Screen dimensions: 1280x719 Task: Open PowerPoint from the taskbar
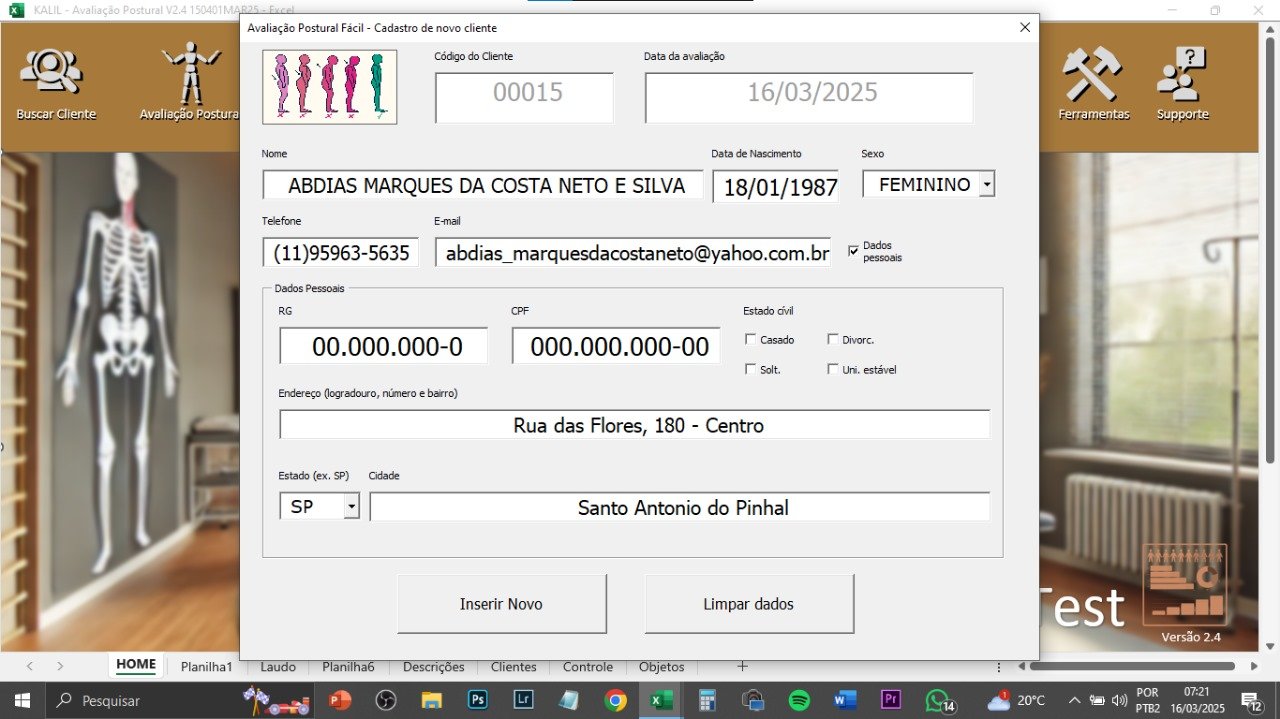(340, 700)
